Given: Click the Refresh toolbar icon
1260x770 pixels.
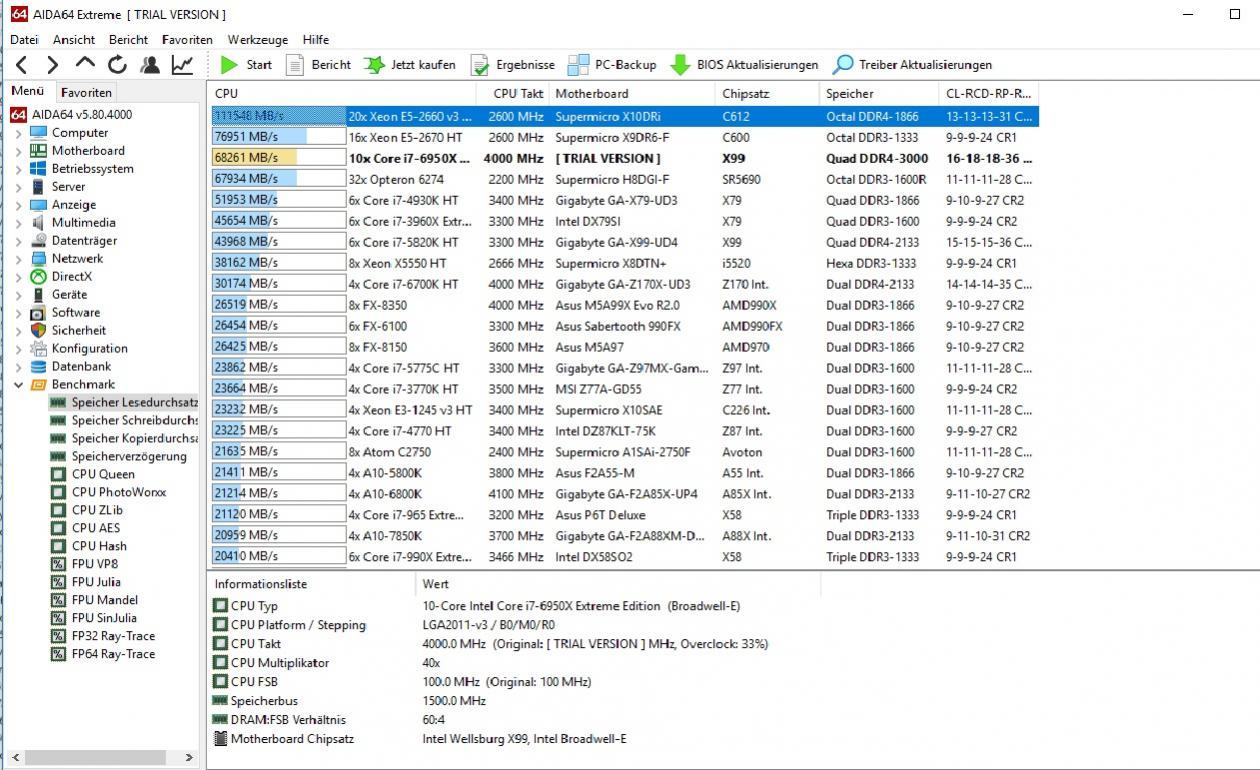Looking at the screenshot, I should (x=118, y=65).
